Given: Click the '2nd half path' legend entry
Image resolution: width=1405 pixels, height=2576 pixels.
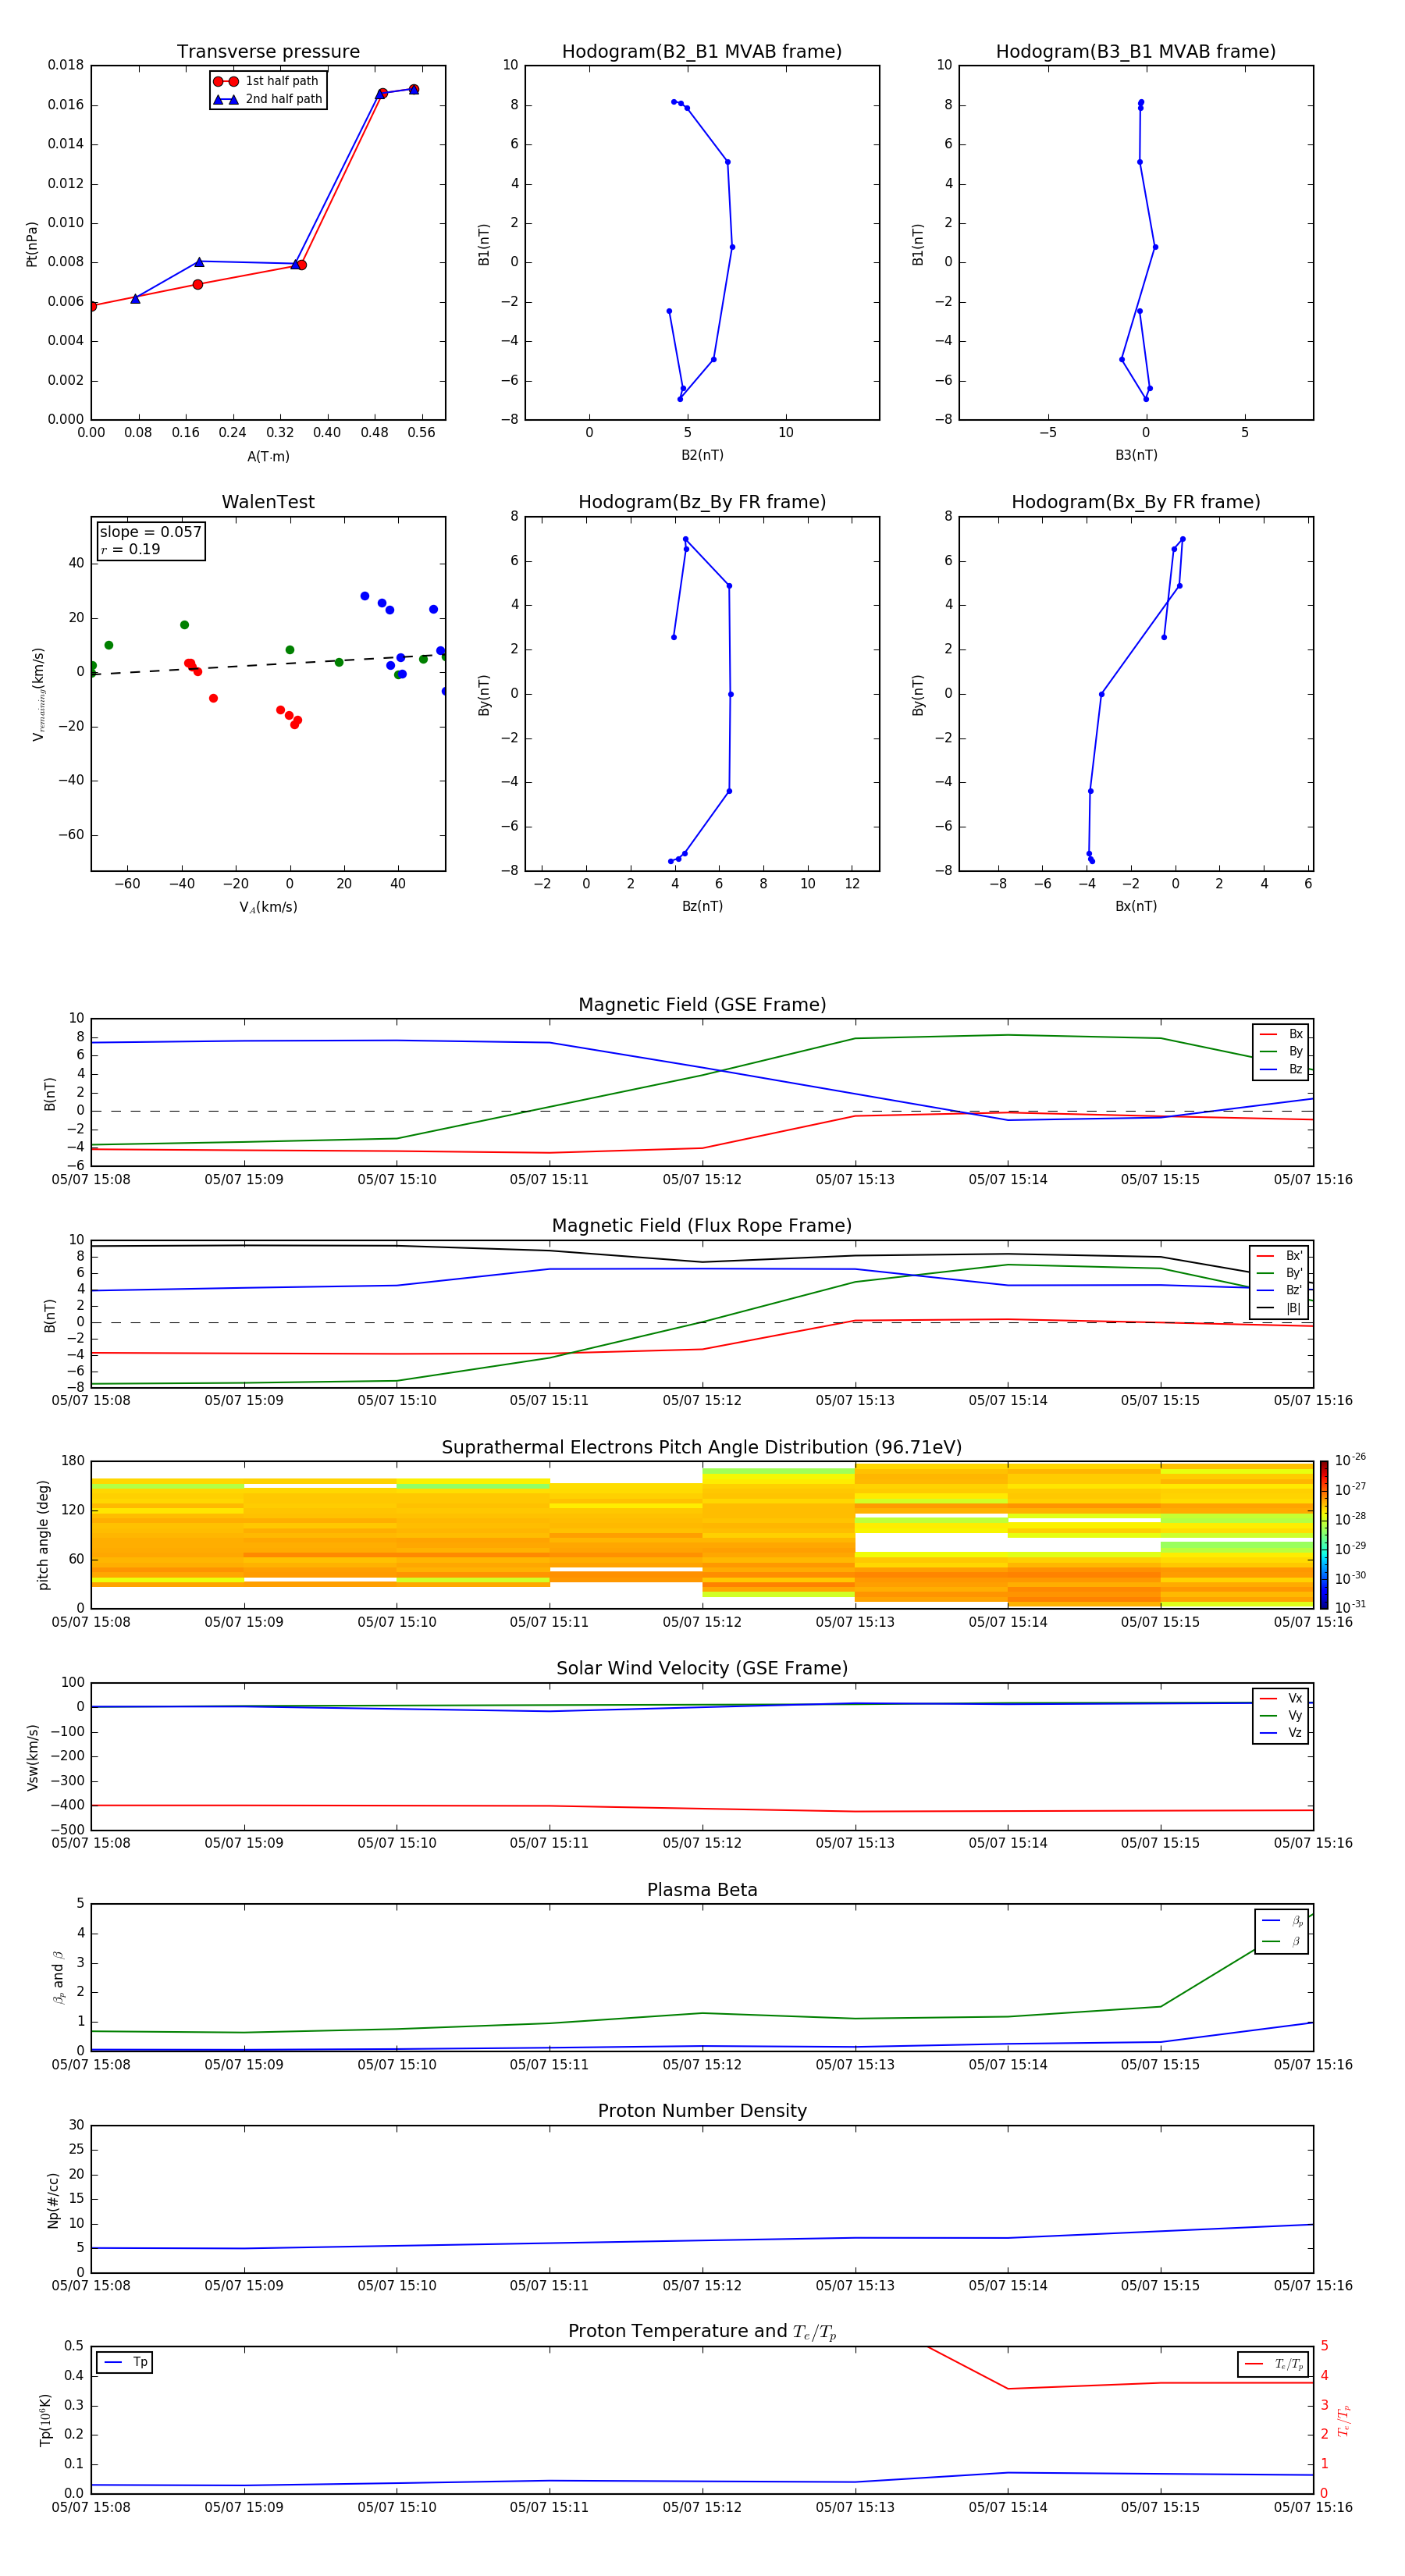Looking at the screenshot, I should (x=266, y=99).
